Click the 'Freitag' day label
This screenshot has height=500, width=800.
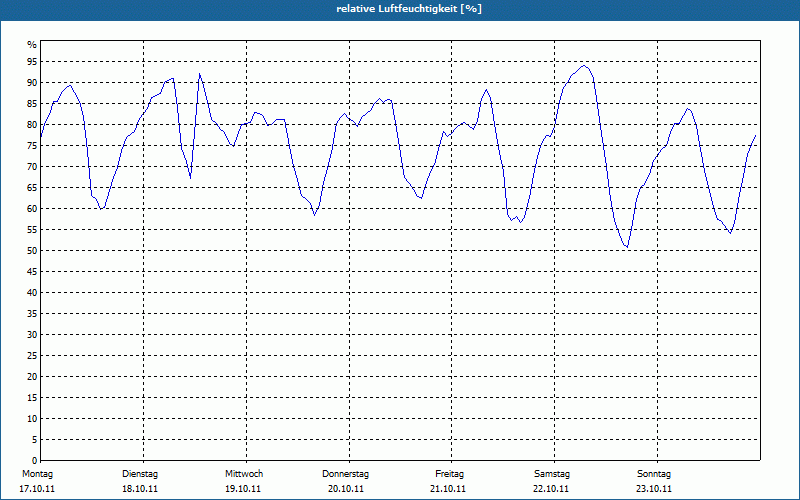pos(449,474)
